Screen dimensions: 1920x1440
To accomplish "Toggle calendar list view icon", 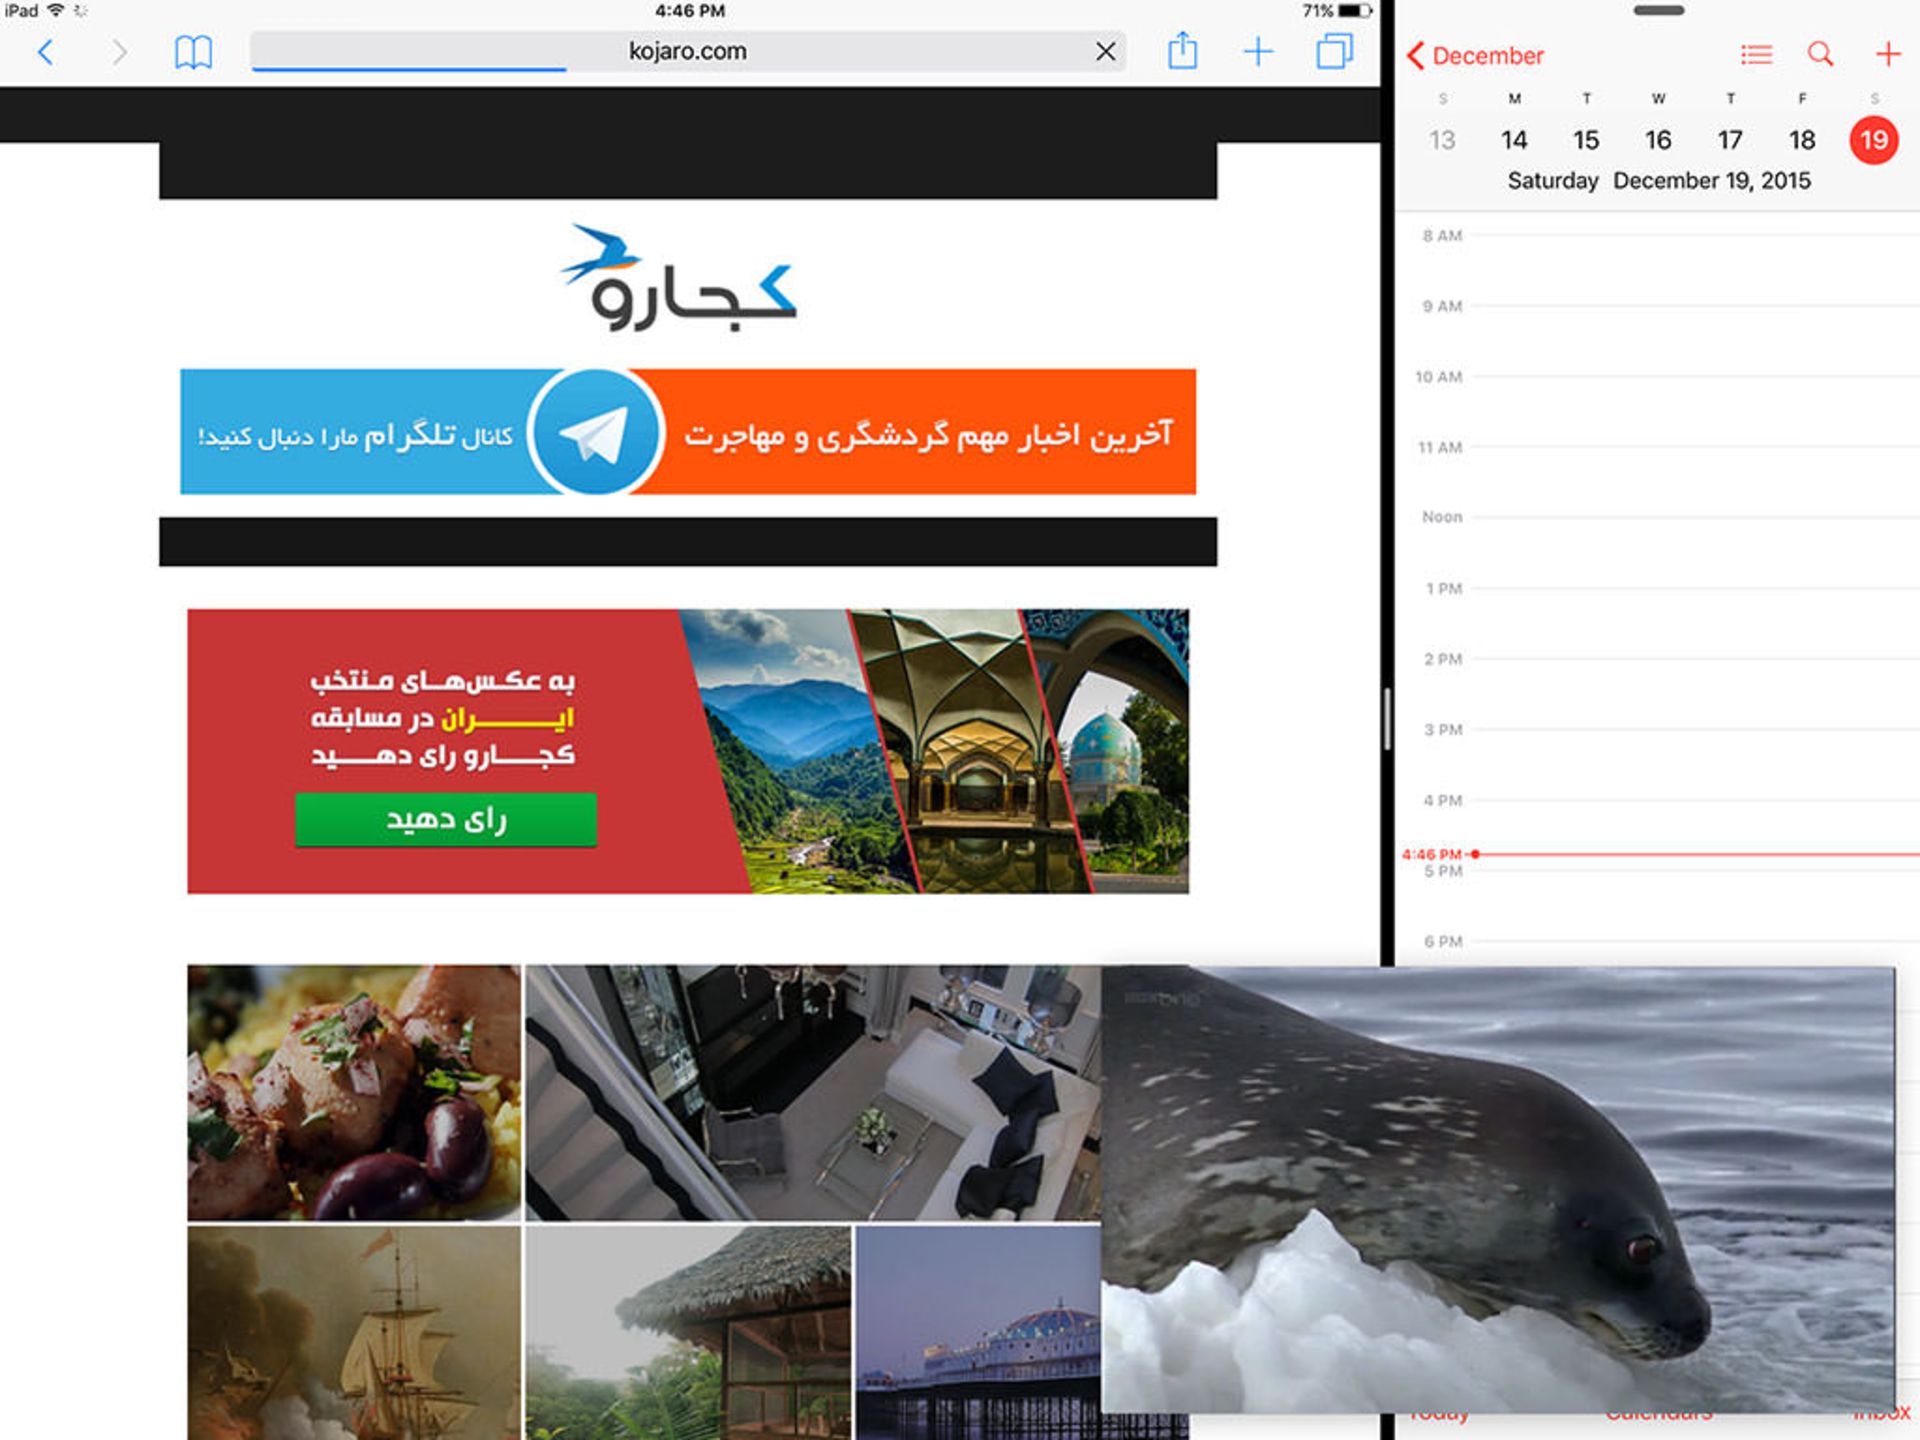I will 1756,55.
